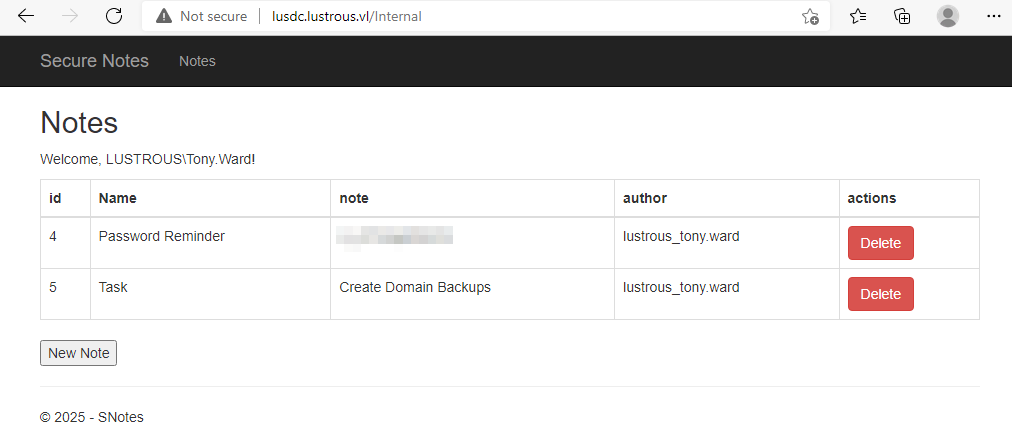1012x435 pixels.
Task: Go to the Secure Notes brand link
Action: tap(94, 61)
